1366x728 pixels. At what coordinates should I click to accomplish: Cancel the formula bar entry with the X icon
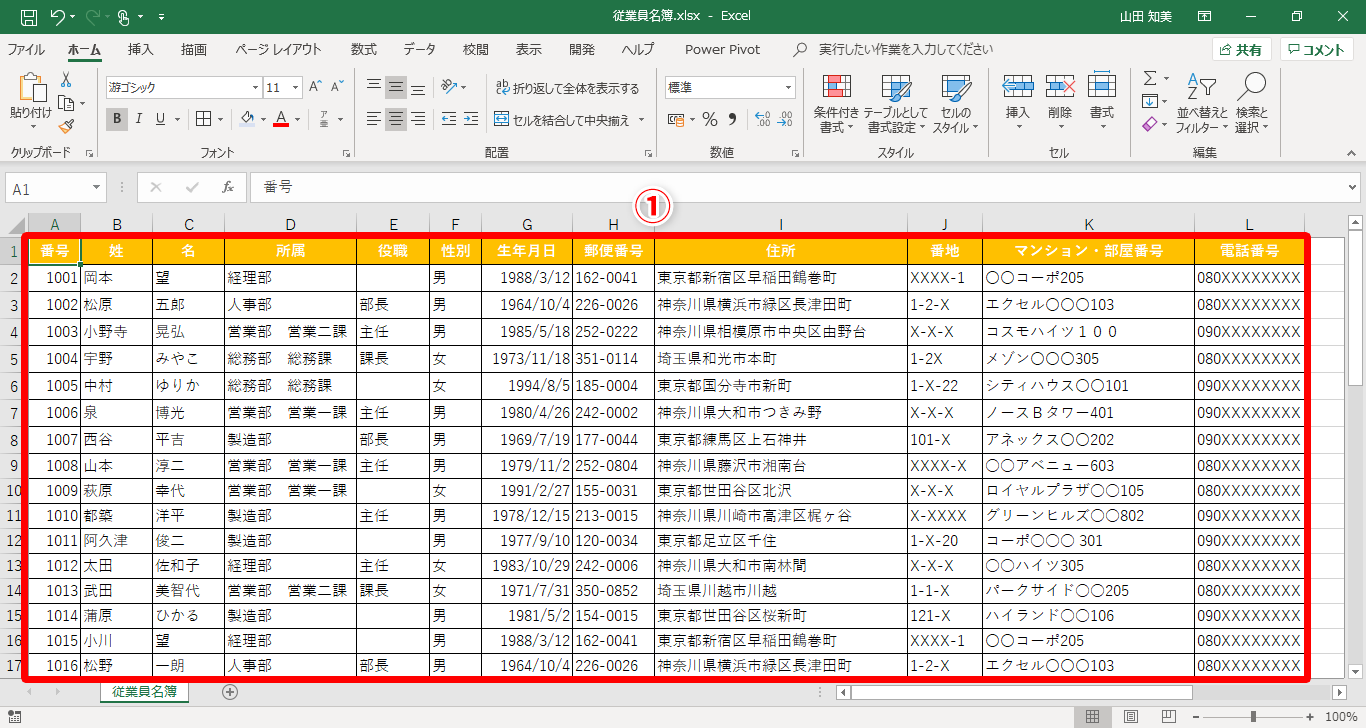click(x=156, y=187)
